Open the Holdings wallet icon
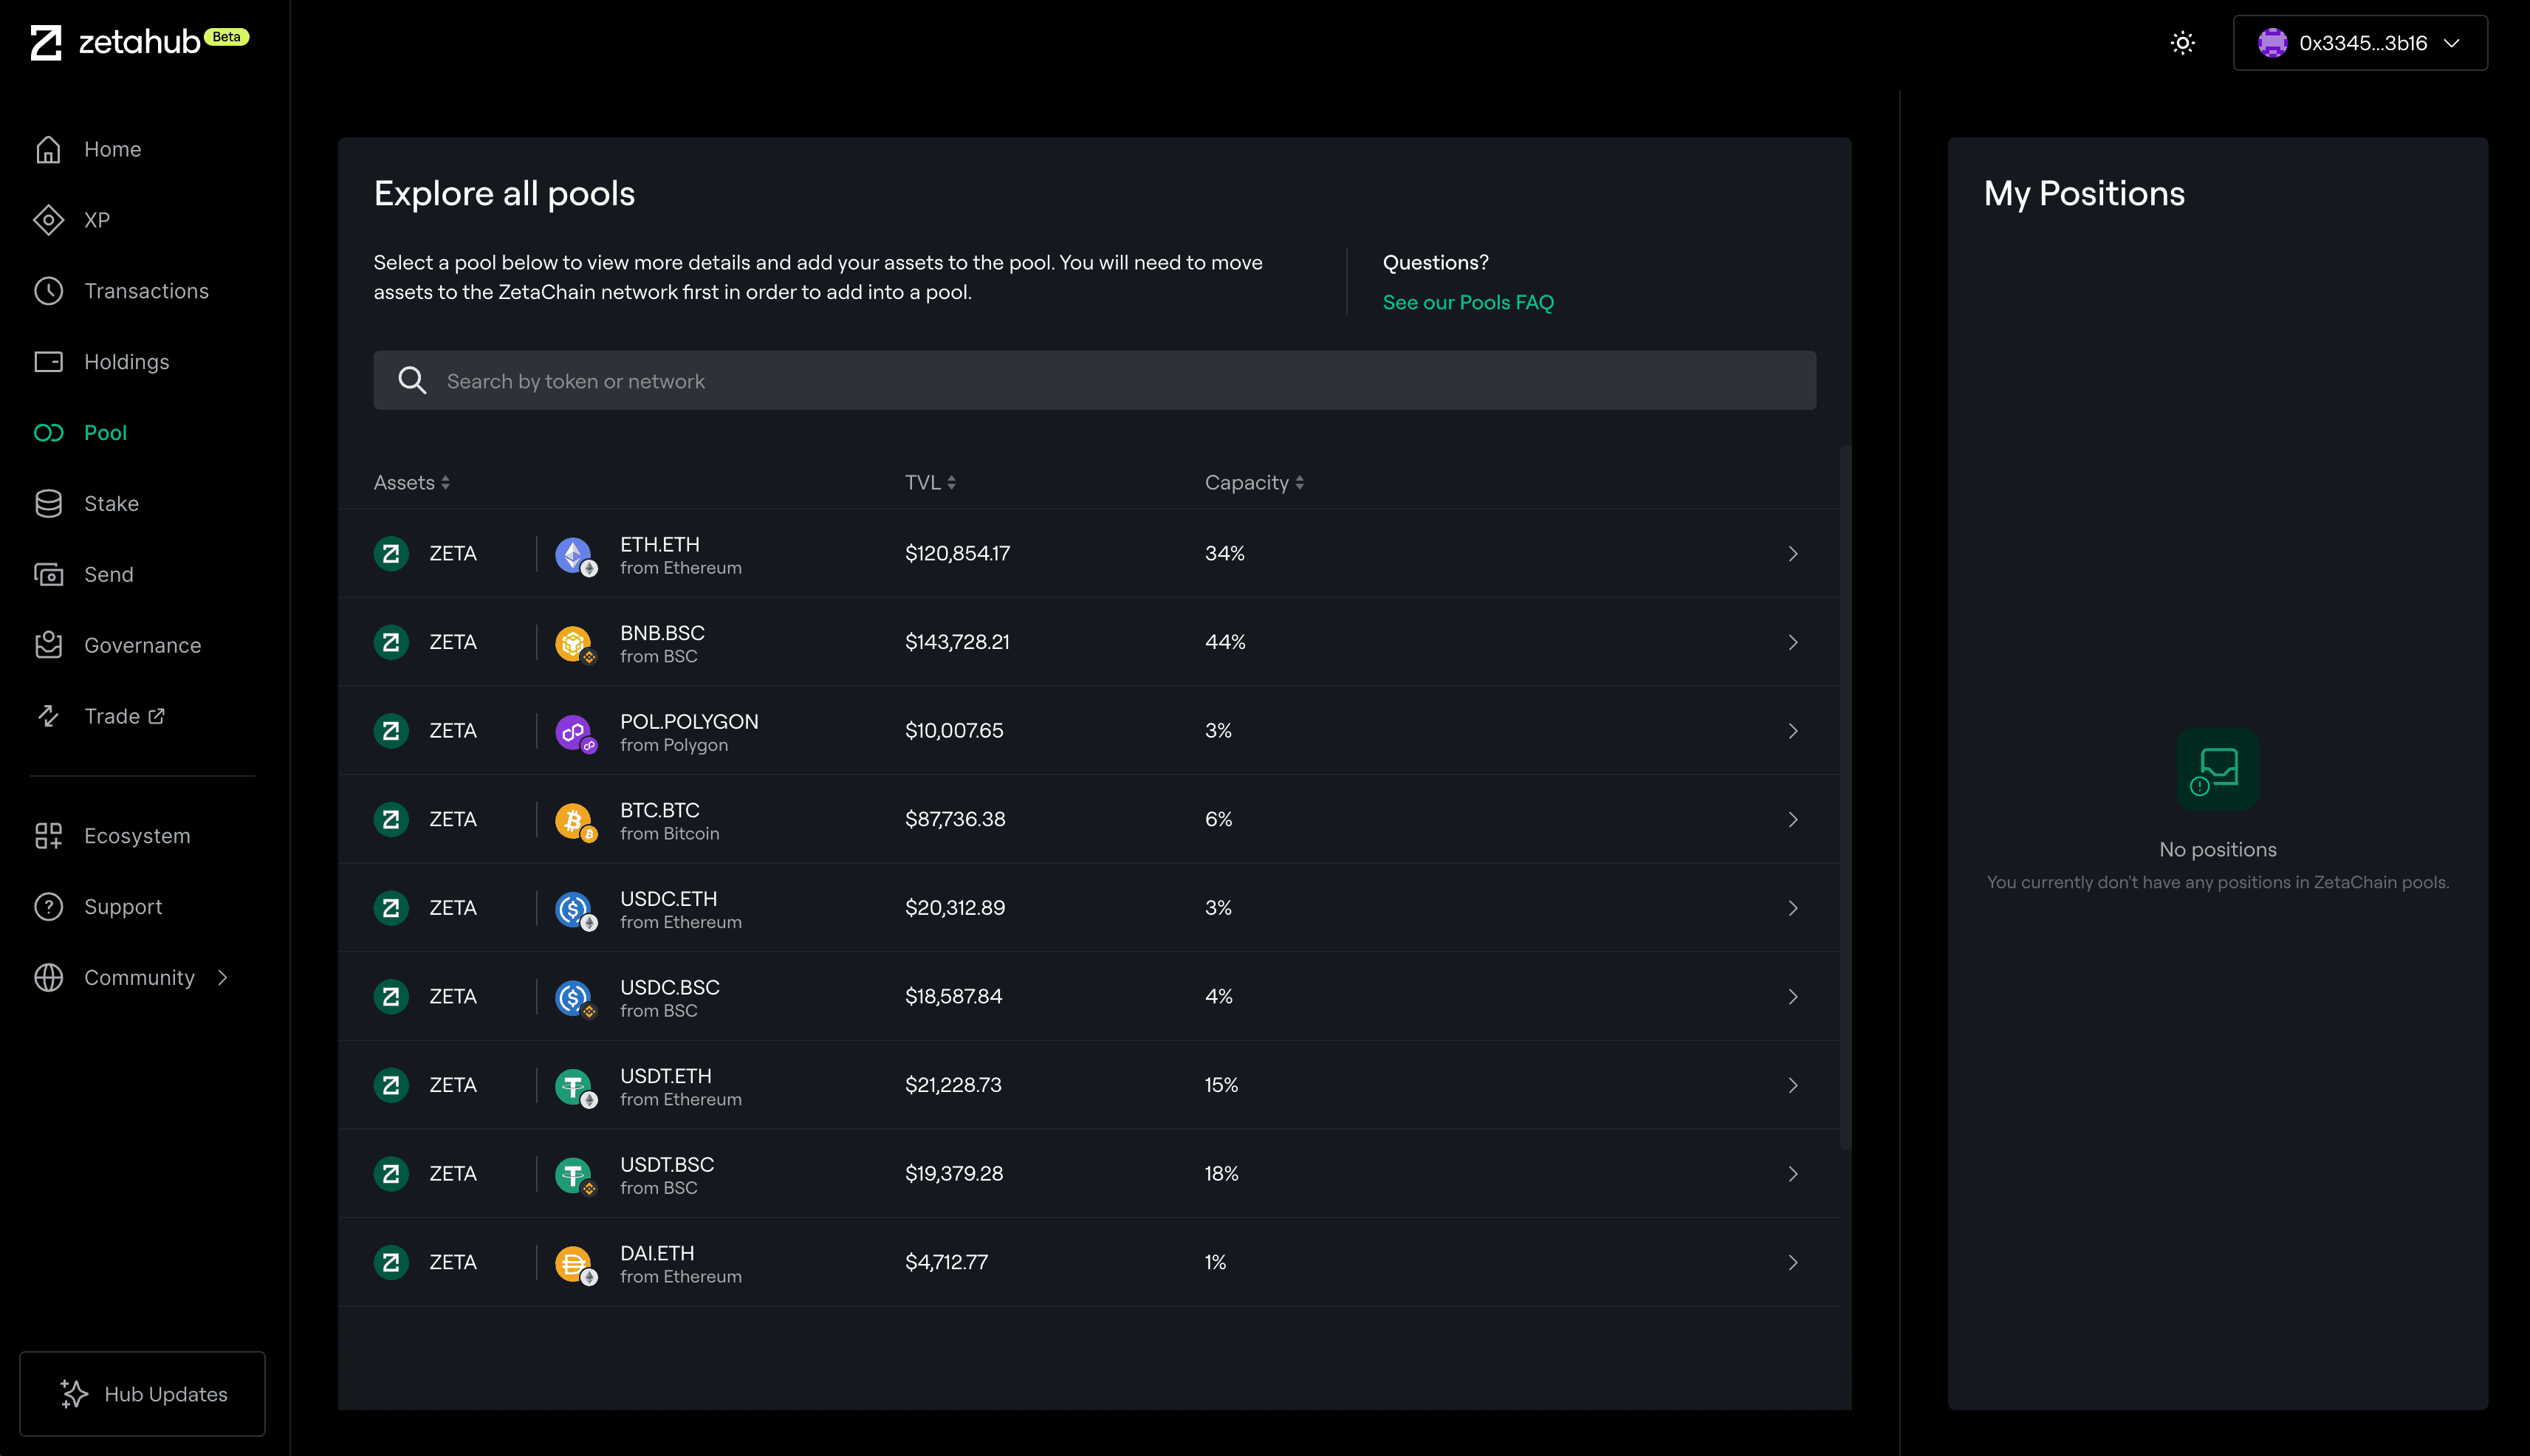2530x1456 pixels. point(48,362)
